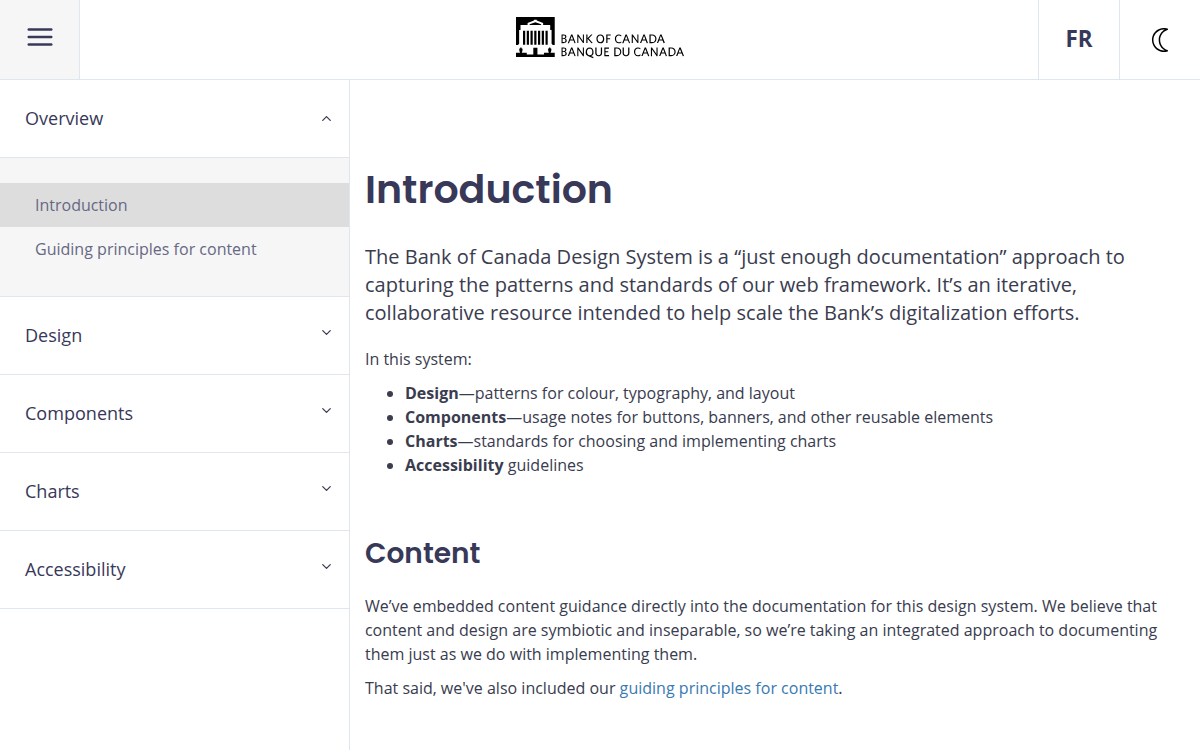Expand the Accessibility section chevron

pyautogui.click(x=326, y=567)
